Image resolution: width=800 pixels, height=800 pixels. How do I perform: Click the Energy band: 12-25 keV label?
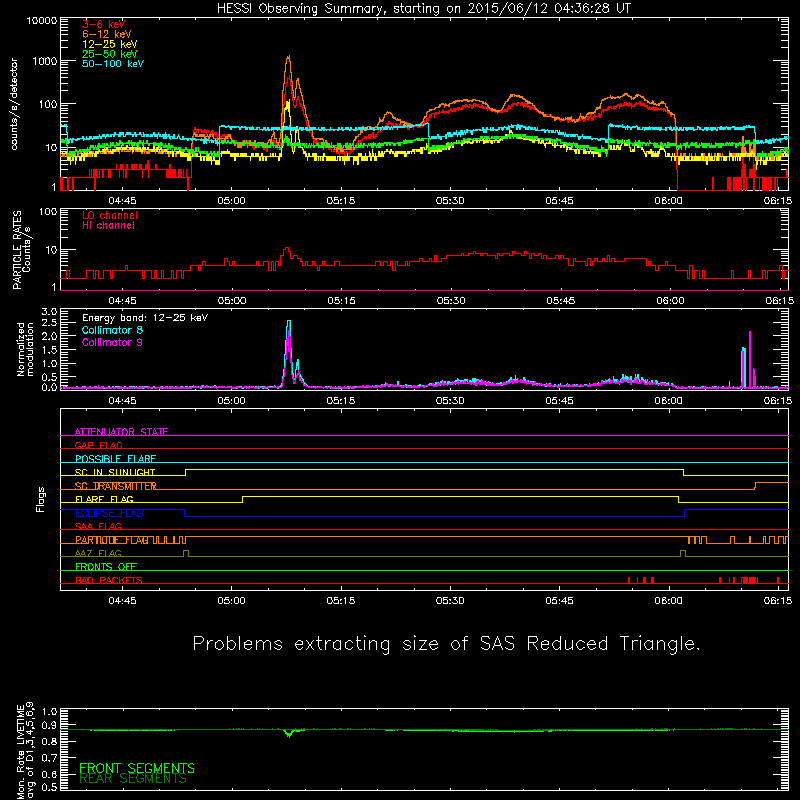click(x=145, y=318)
